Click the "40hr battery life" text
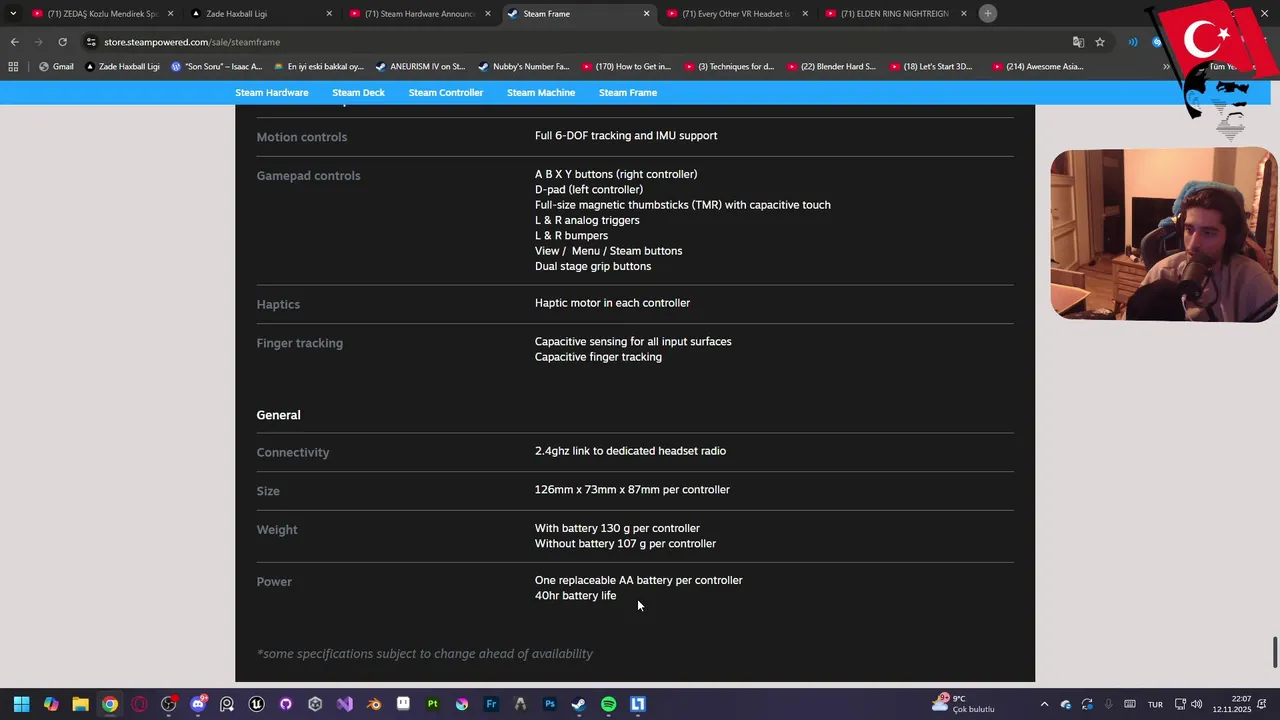 [575, 596]
